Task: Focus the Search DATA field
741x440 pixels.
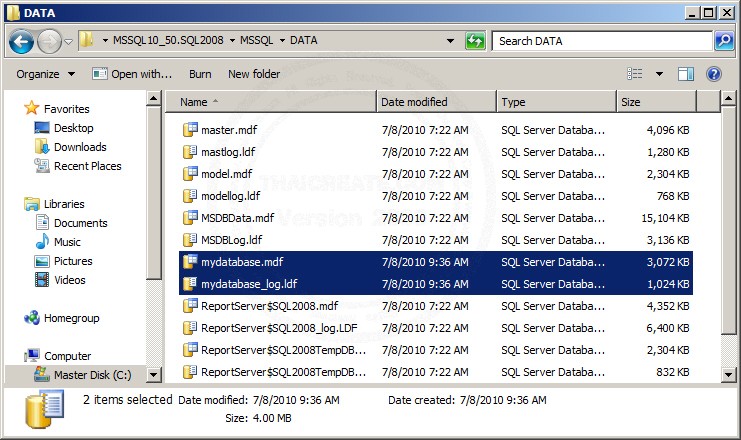Action: [602, 41]
